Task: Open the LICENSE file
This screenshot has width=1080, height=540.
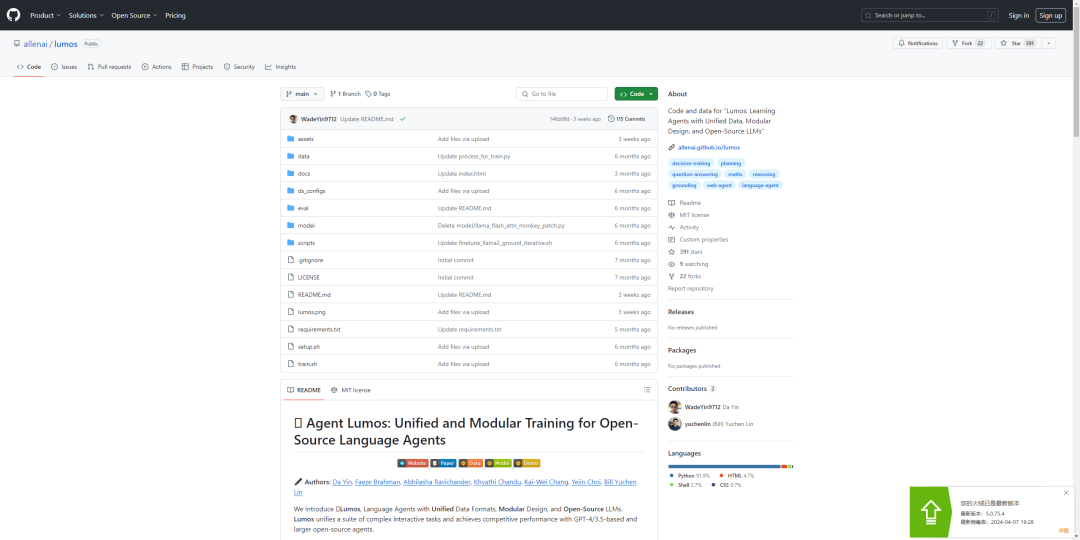Action: (x=309, y=278)
